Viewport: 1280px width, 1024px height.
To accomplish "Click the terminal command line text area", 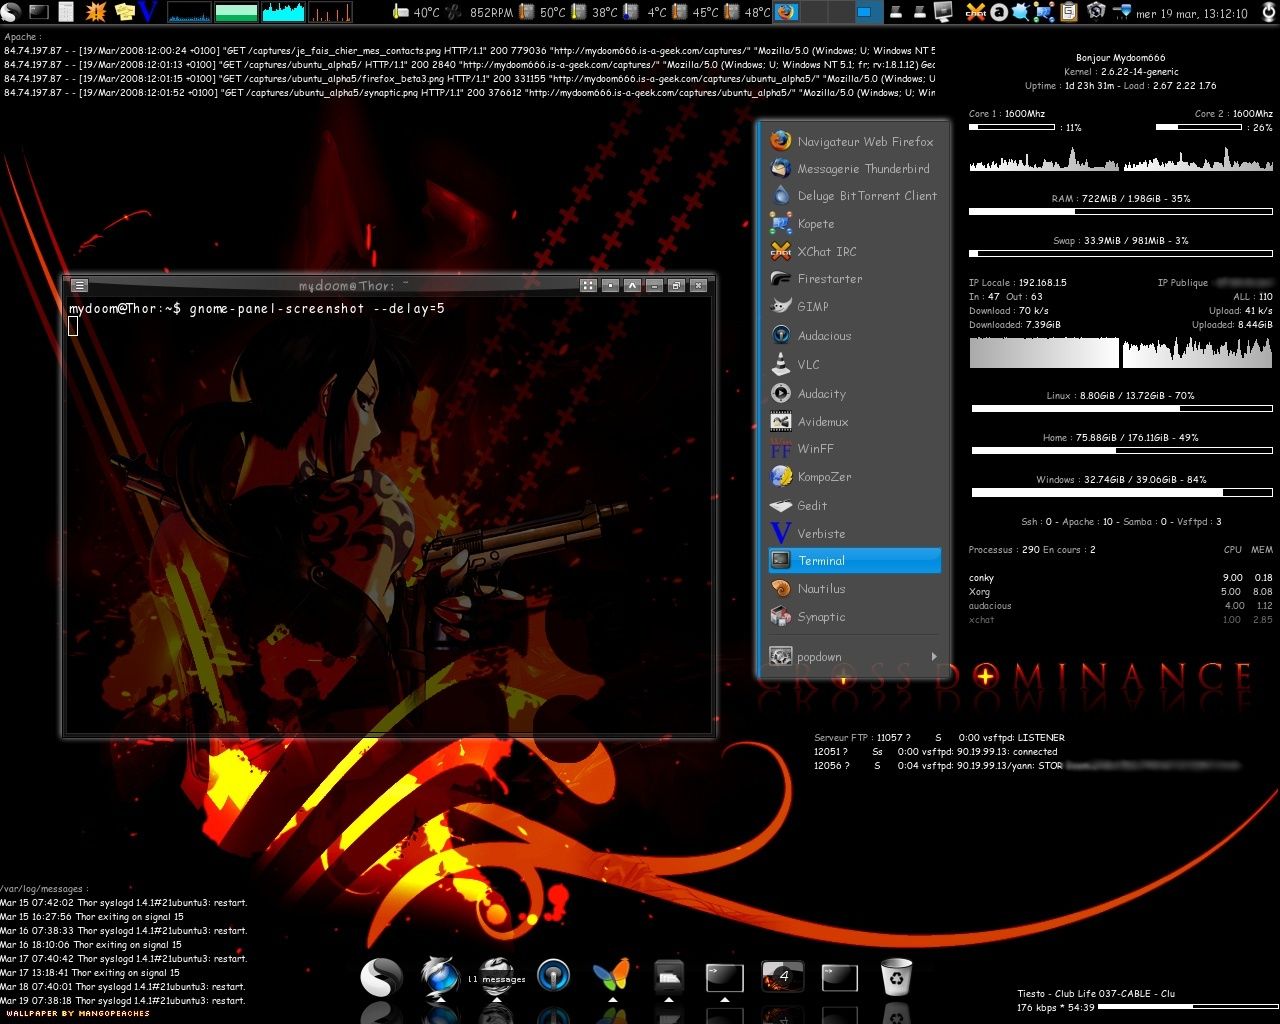I will coord(388,514).
